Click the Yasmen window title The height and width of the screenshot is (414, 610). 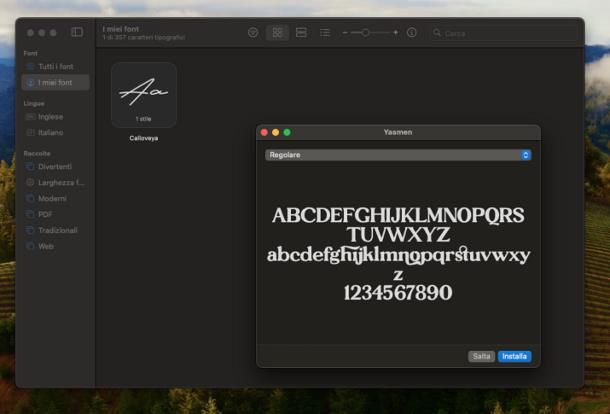click(x=398, y=132)
